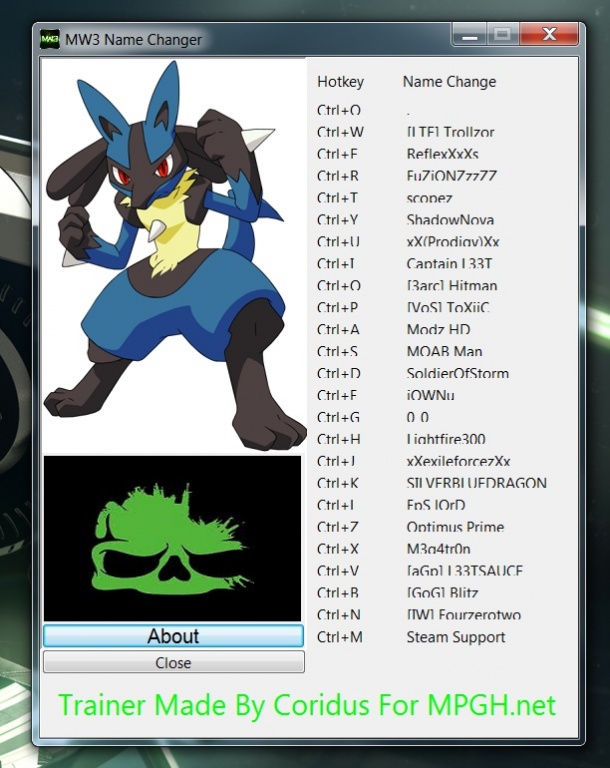Click the Ctrl+T hotkey label
This screenshot has width=610, height=768.
(337, 198)
